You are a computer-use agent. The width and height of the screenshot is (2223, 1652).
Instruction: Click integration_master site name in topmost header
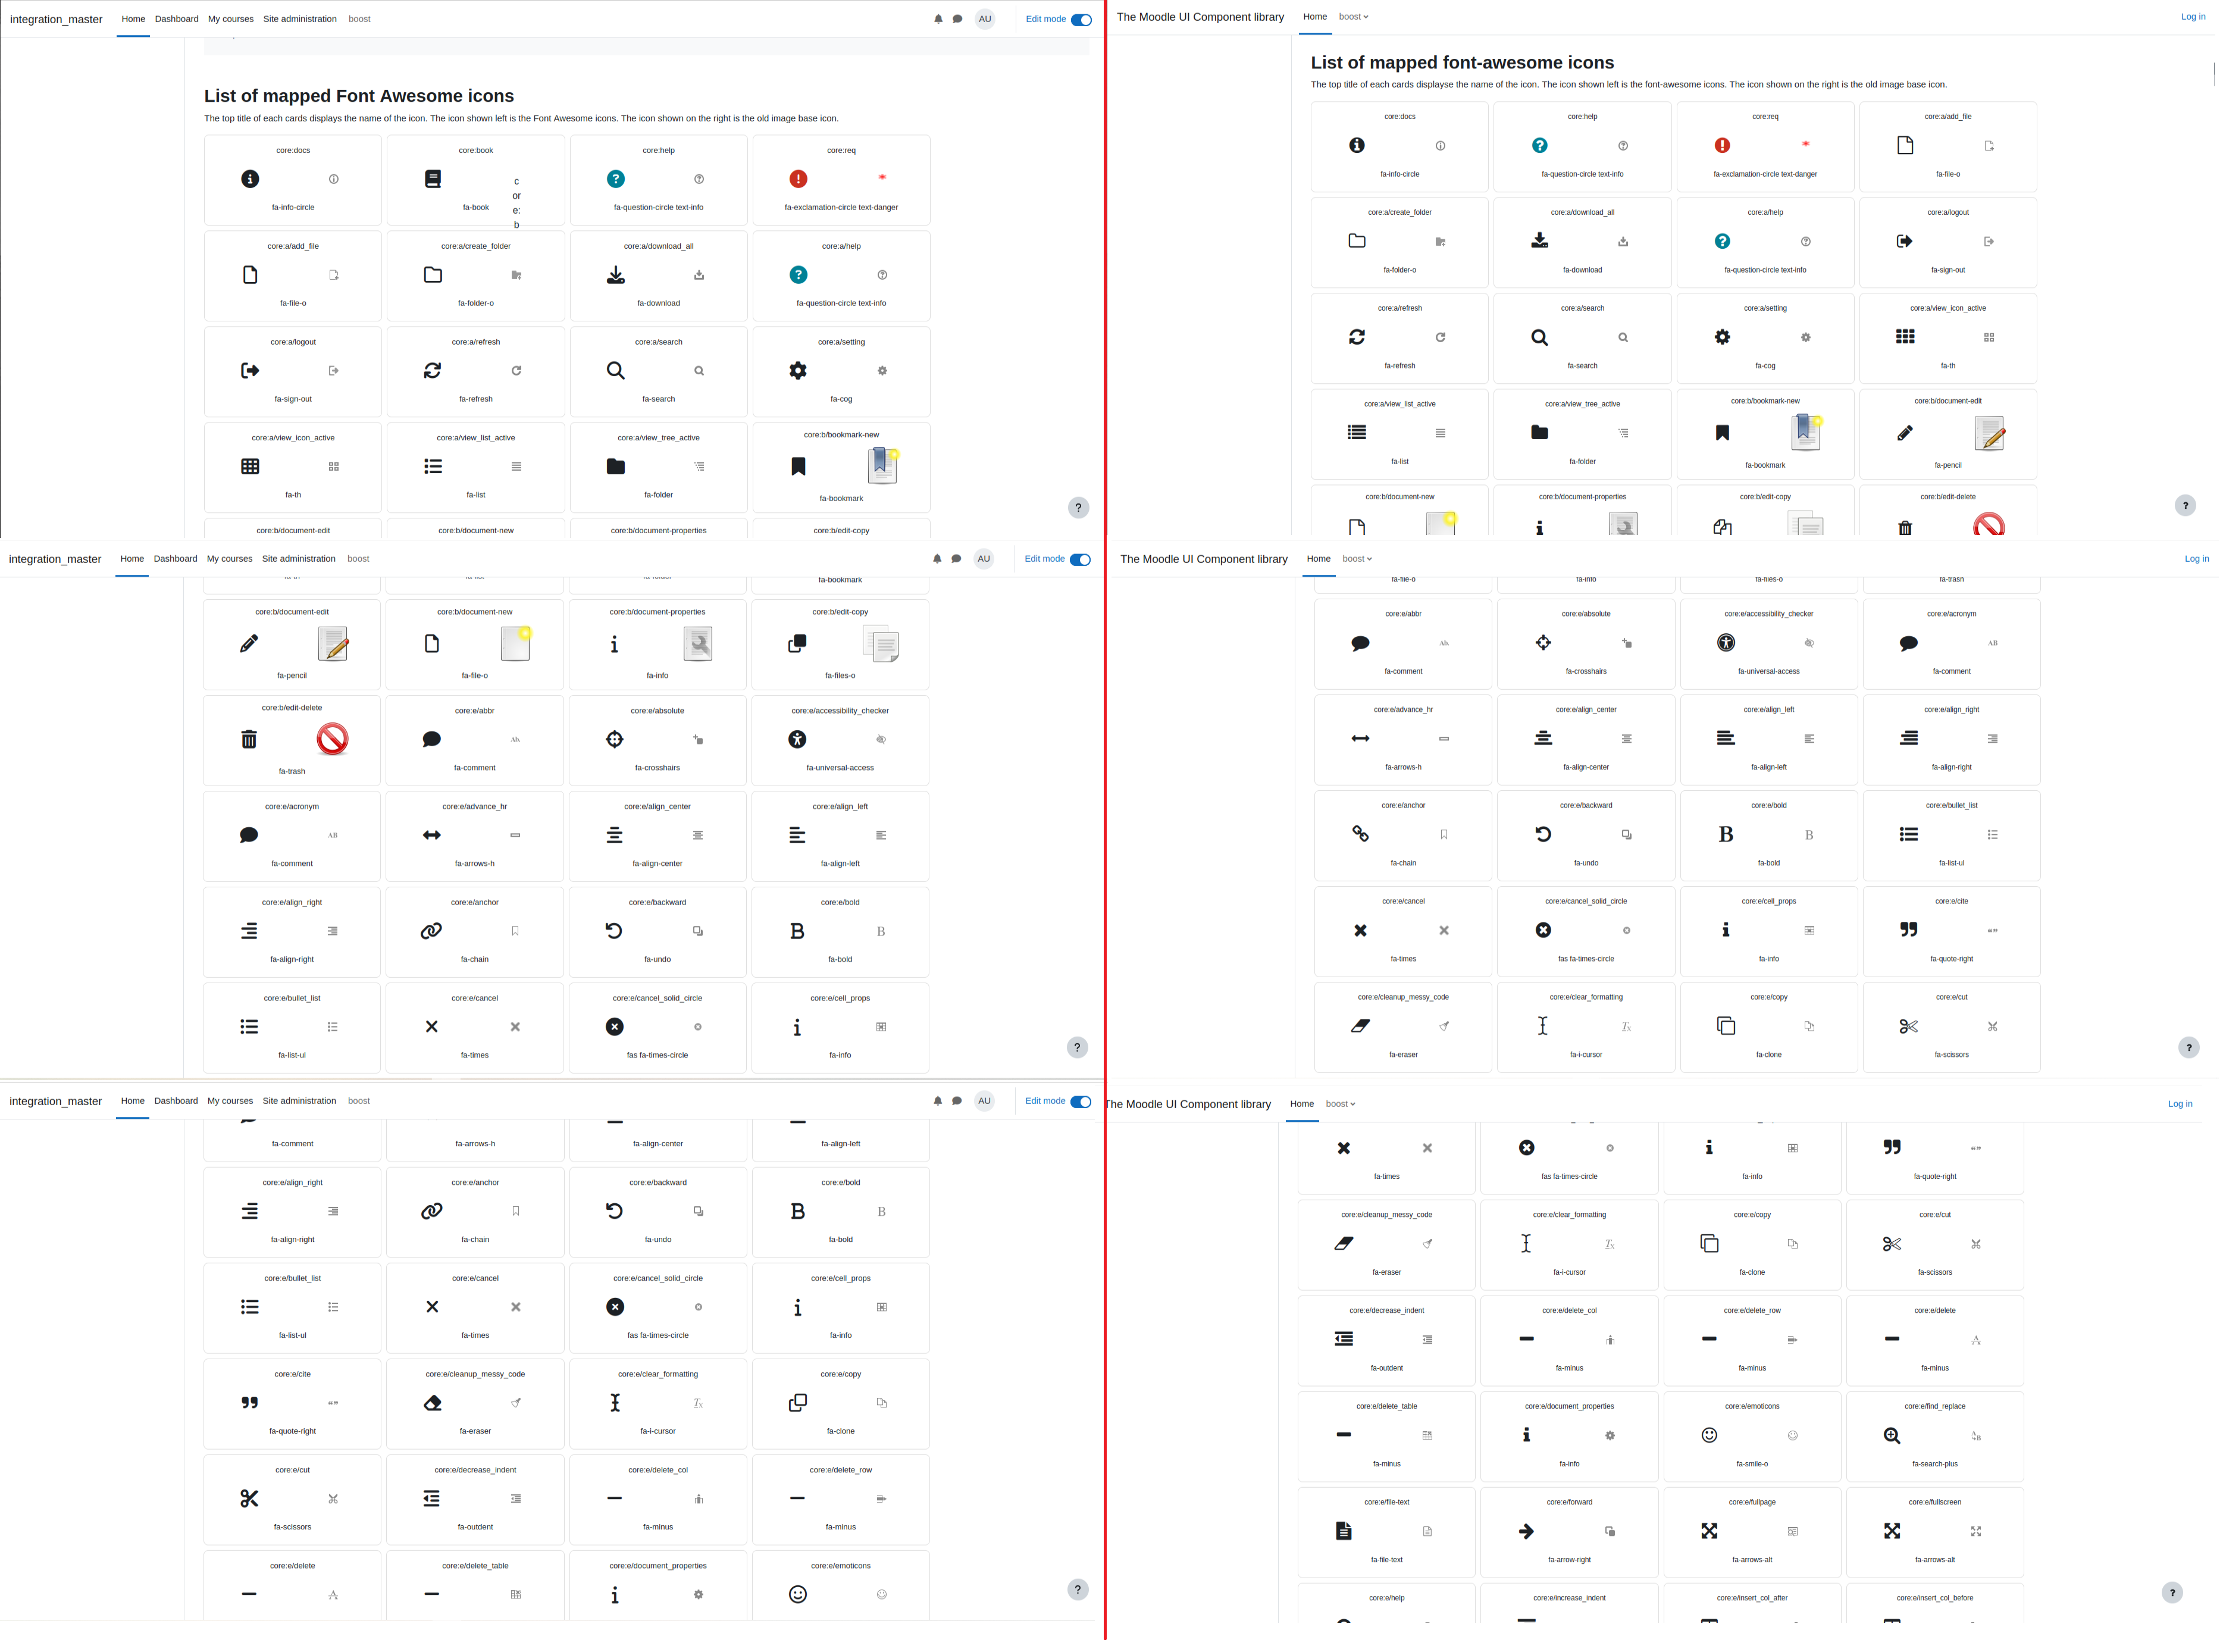(x=56, y=20)
